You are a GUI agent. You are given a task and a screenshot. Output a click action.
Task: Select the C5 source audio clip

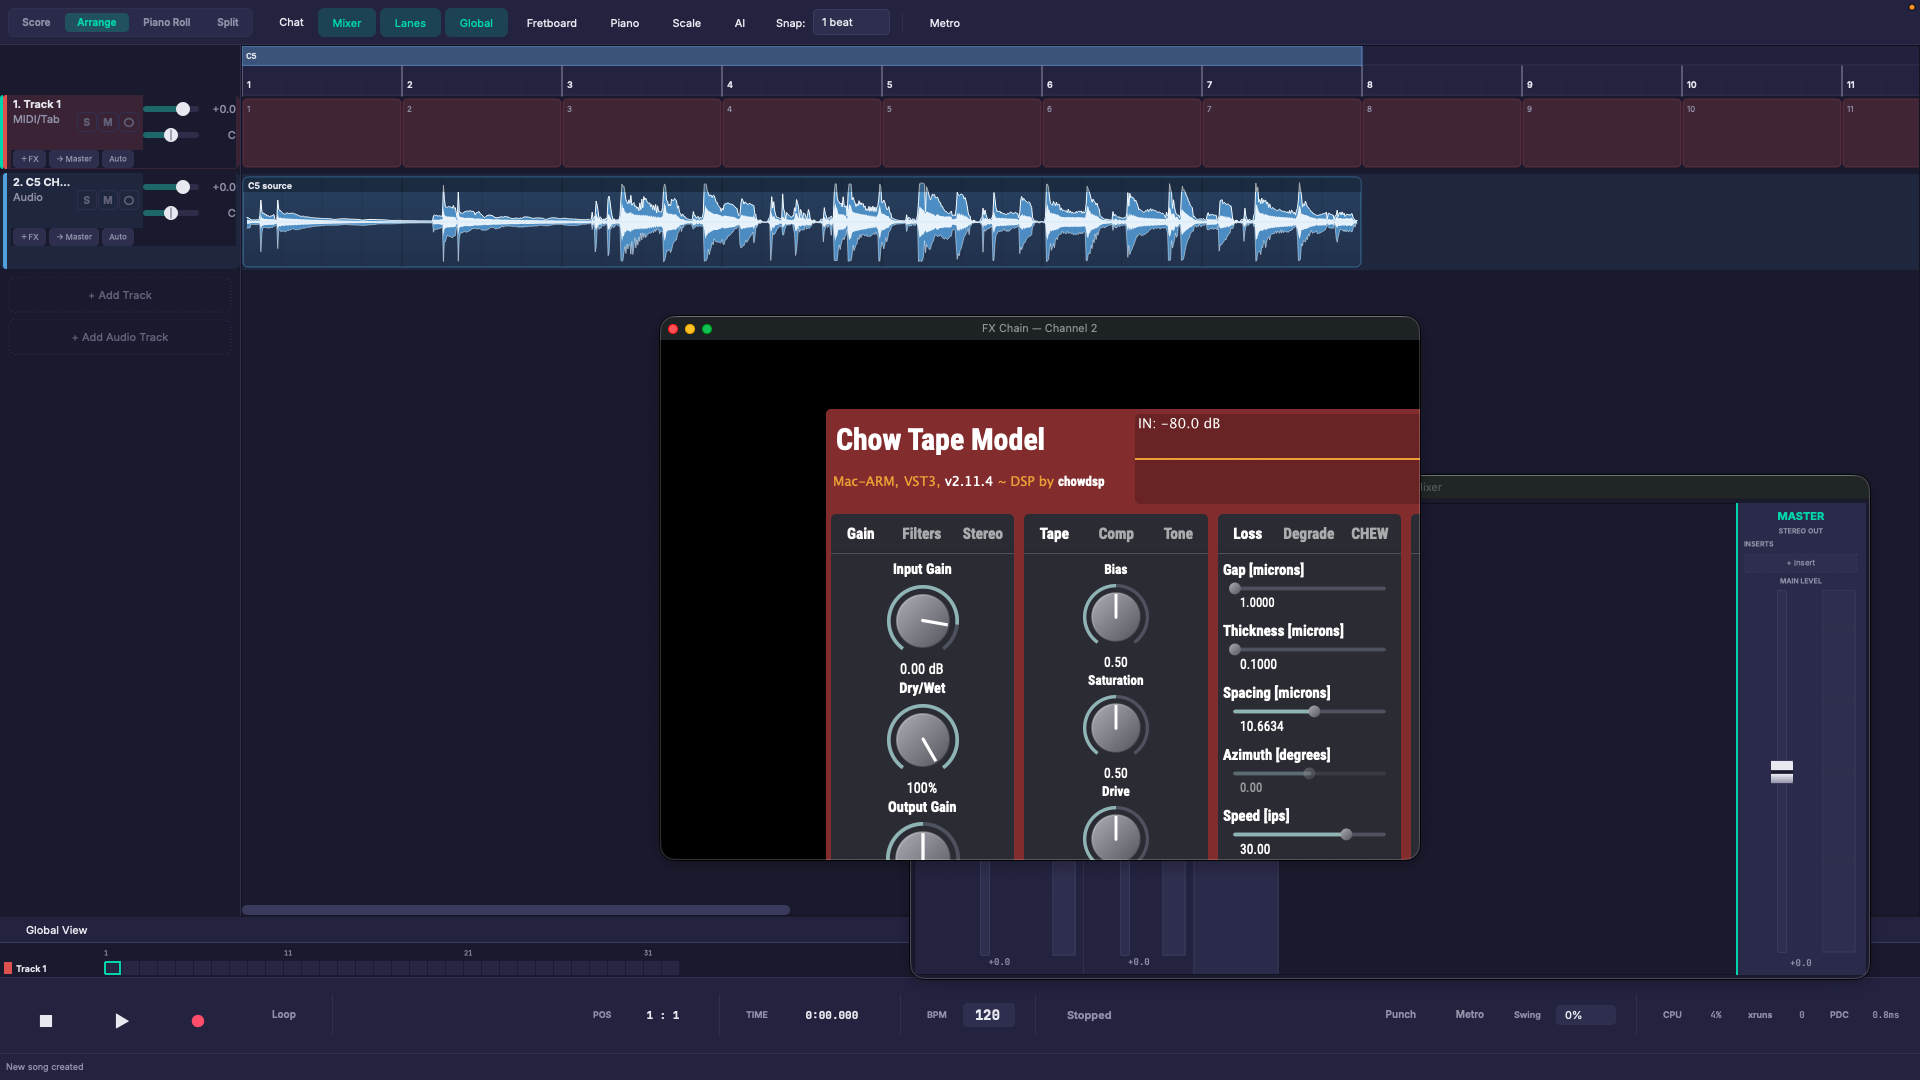pos(802,222)
